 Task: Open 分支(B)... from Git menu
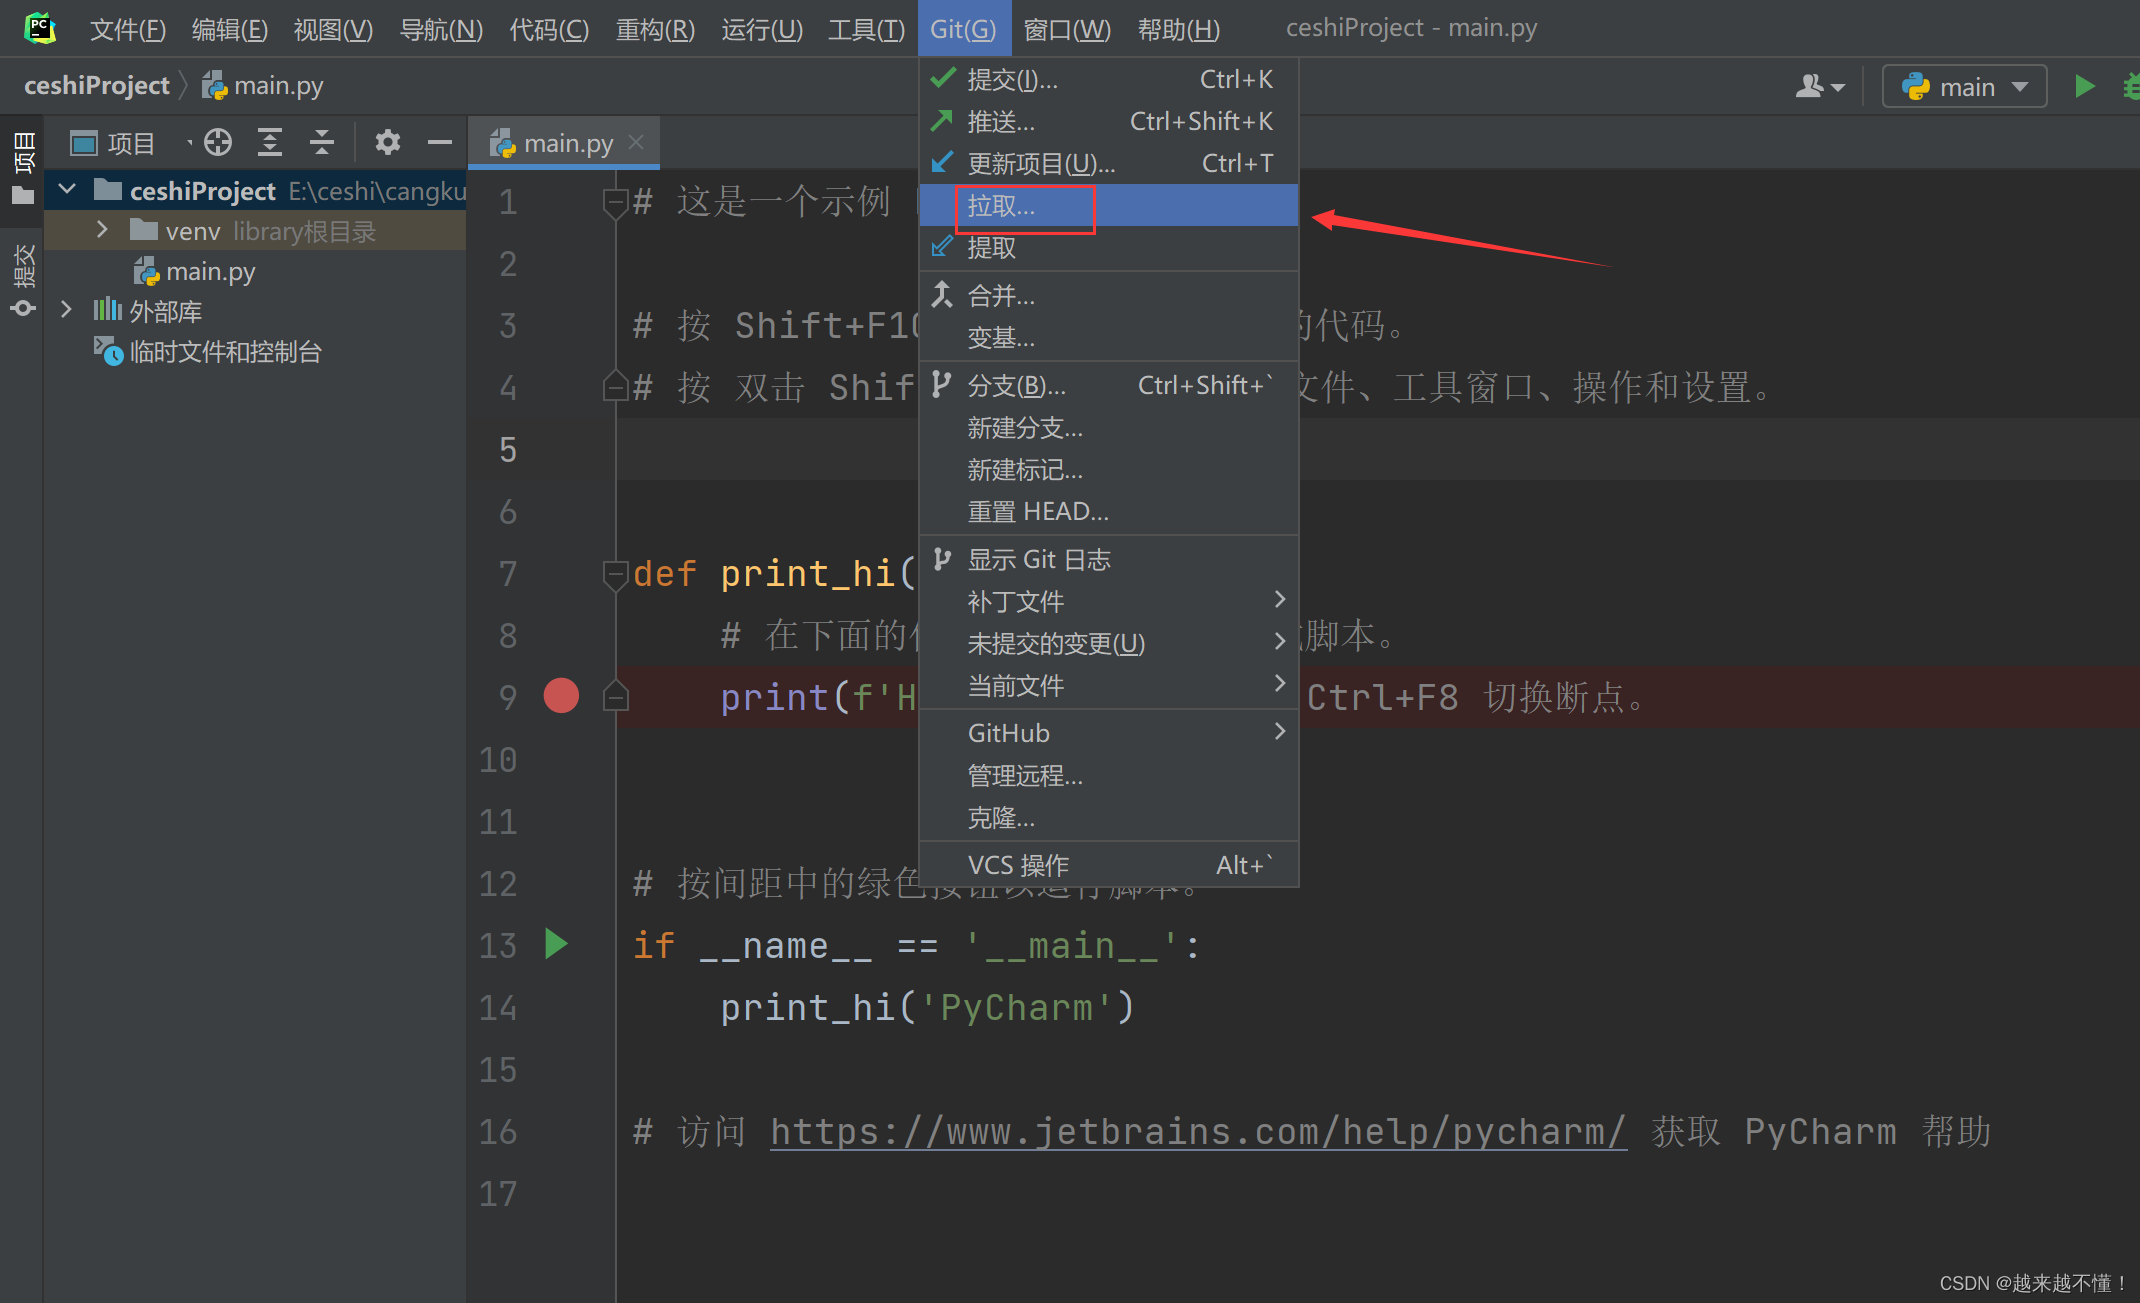1108,385
